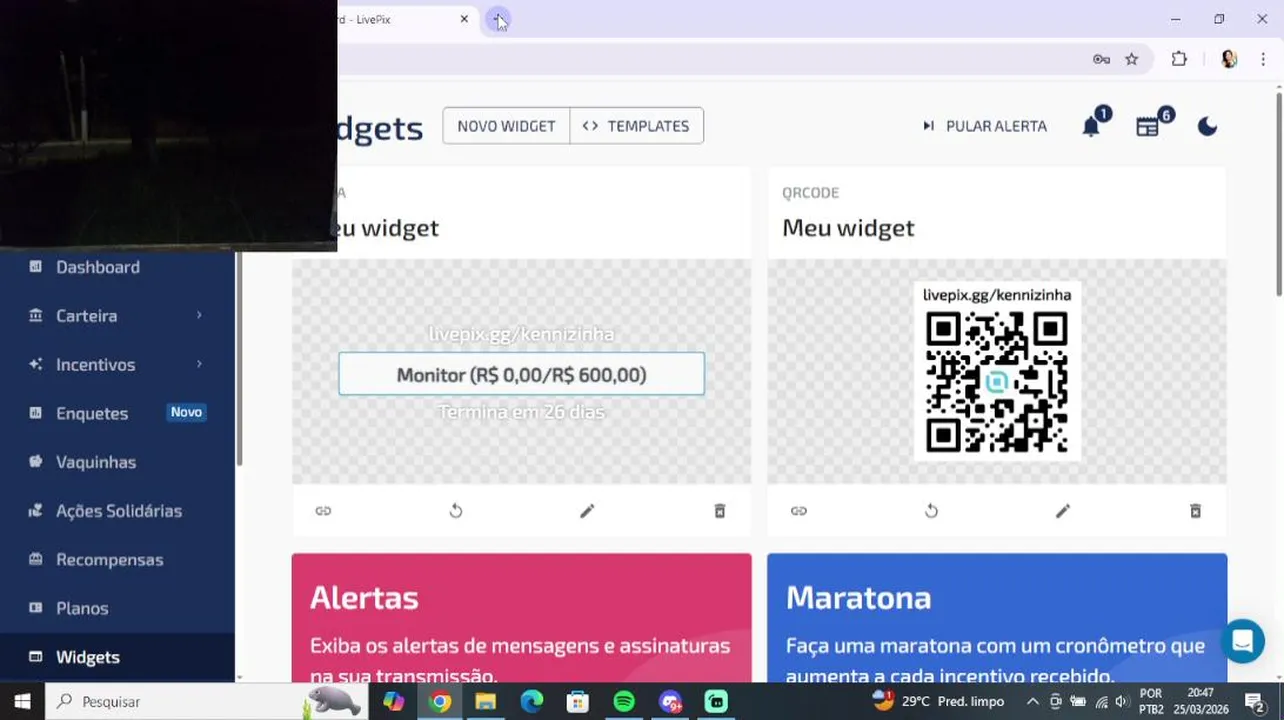Open Enquetes in the sidebar
The image size is (1284, 720).
(x=92, y=413)
